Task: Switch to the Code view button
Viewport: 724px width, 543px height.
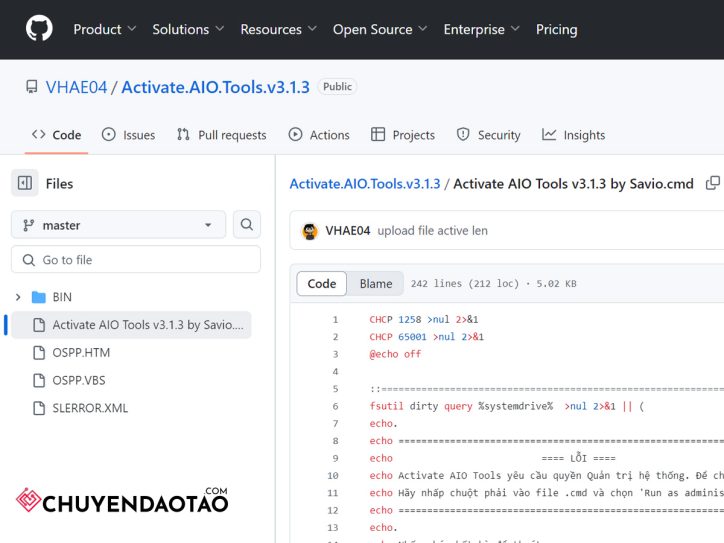Action: 321,284
